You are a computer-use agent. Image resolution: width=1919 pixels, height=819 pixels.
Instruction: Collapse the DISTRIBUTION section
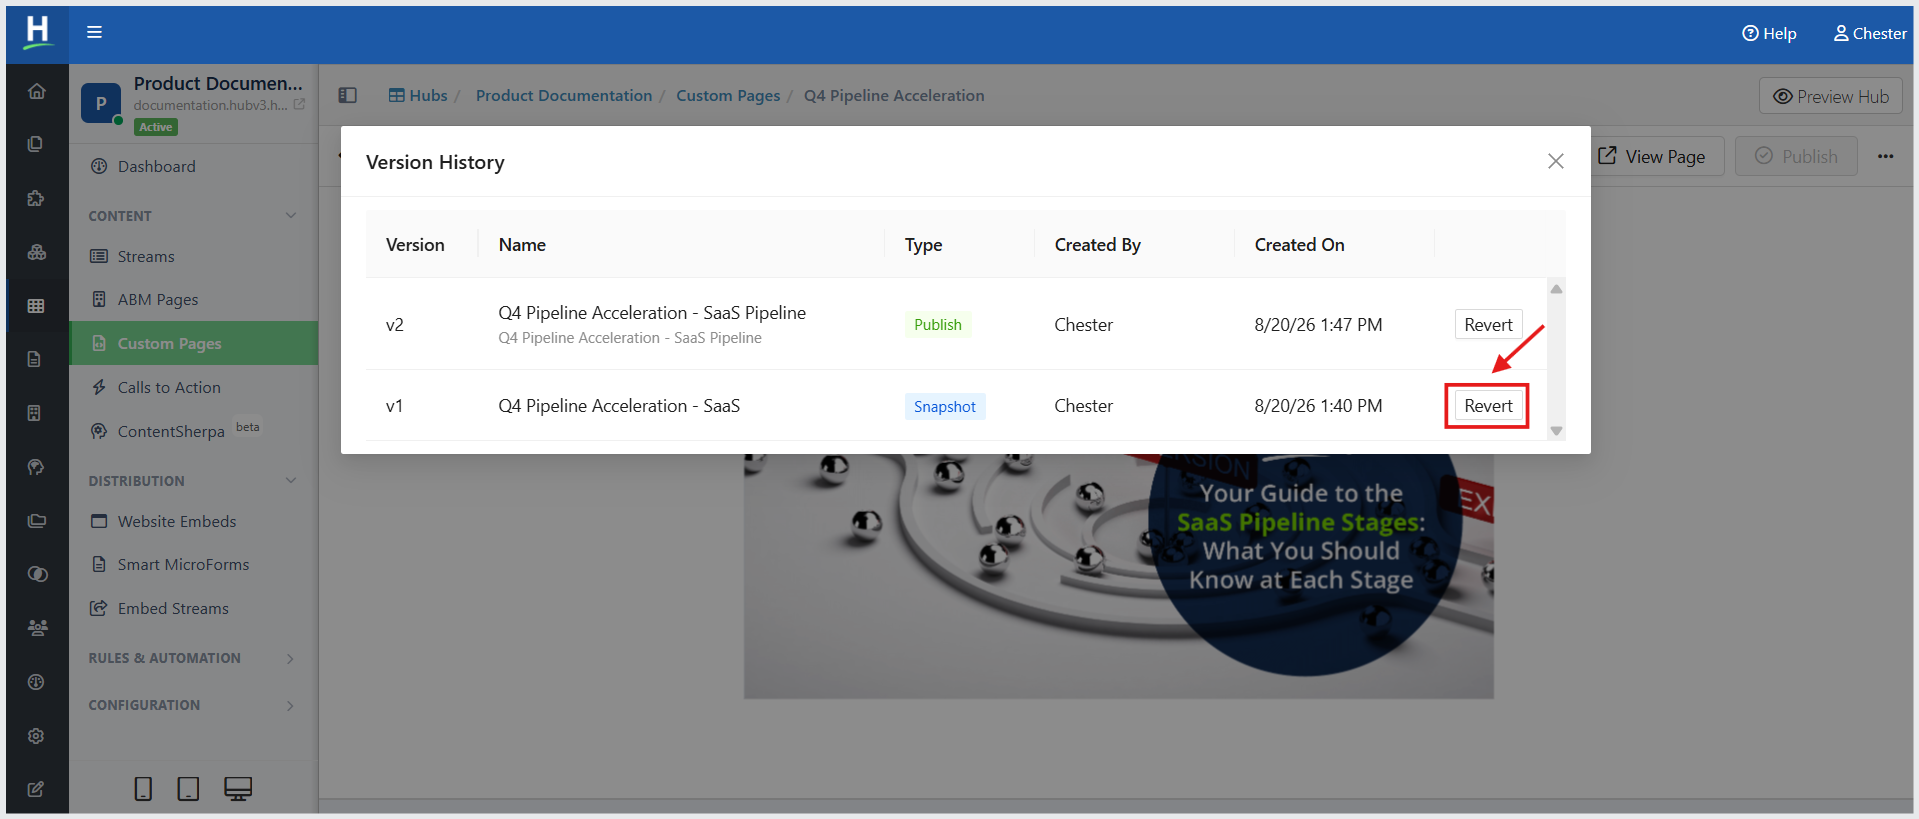point(291,480)
